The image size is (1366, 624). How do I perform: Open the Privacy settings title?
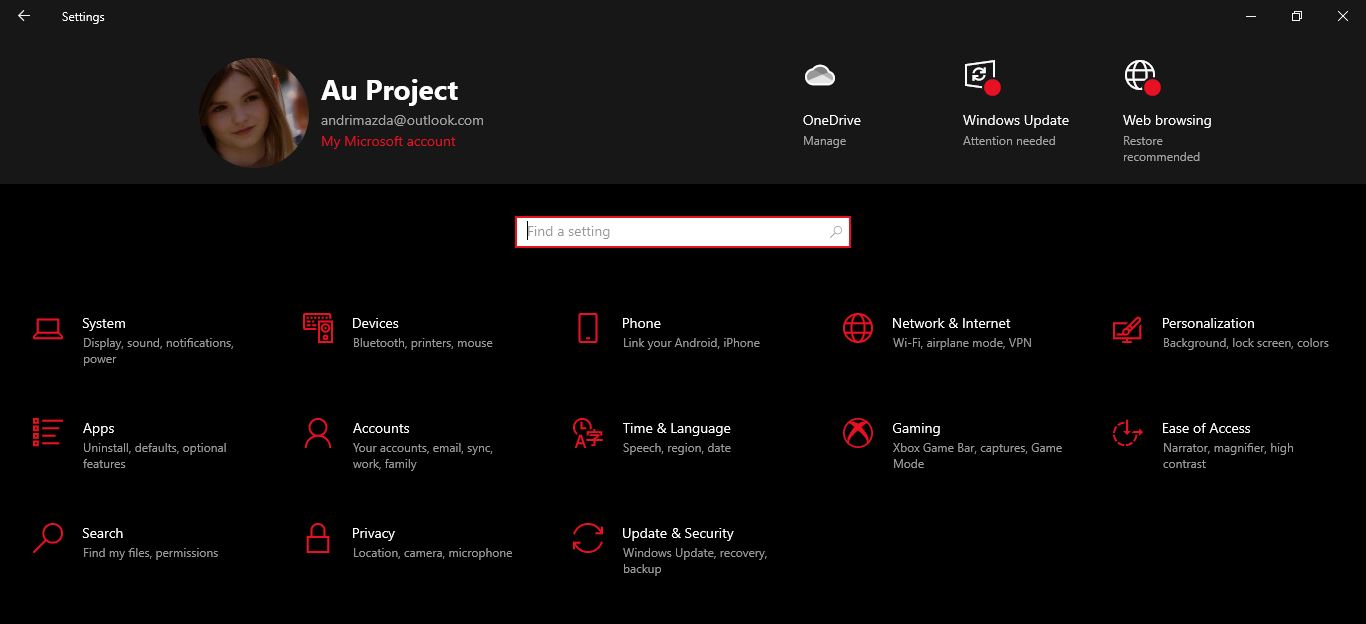tap(373, 534)
